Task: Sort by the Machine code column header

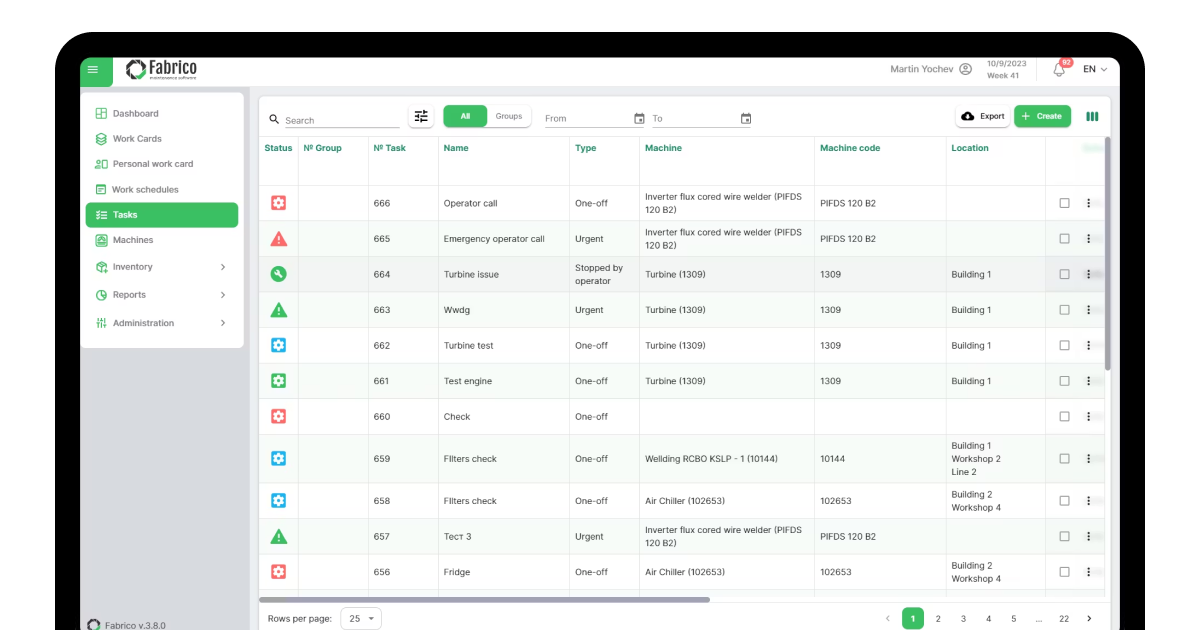Action: pyautogui.click(x=850, y=148)
